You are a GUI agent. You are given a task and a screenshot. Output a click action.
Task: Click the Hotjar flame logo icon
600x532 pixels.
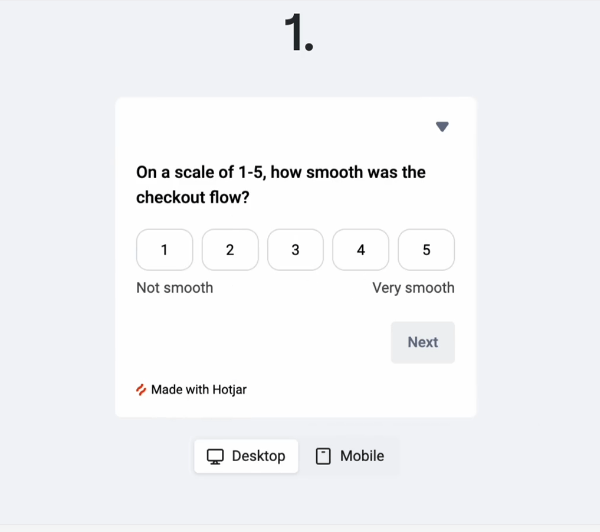141,390
